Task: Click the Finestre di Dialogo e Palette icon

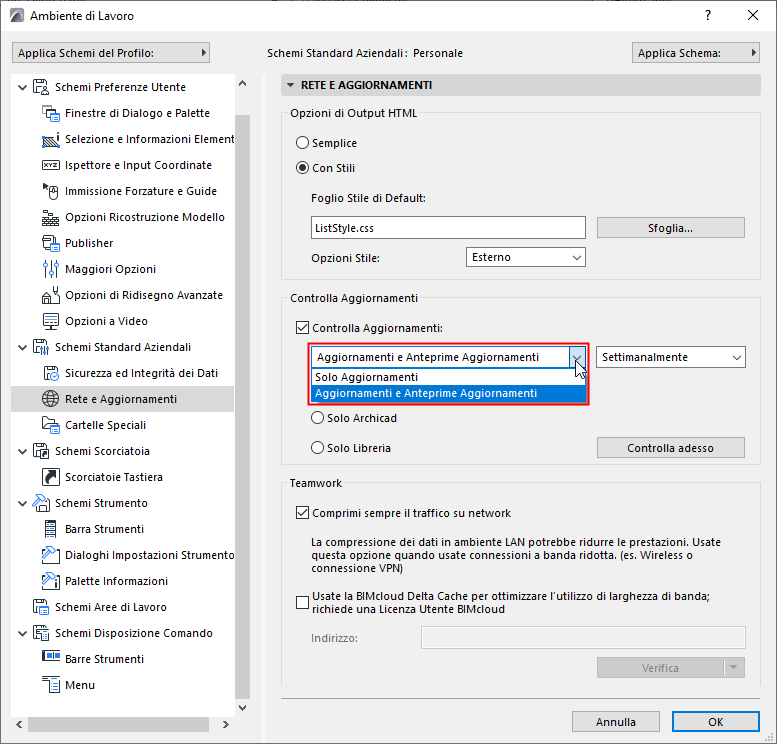Action: coord(51,113)
